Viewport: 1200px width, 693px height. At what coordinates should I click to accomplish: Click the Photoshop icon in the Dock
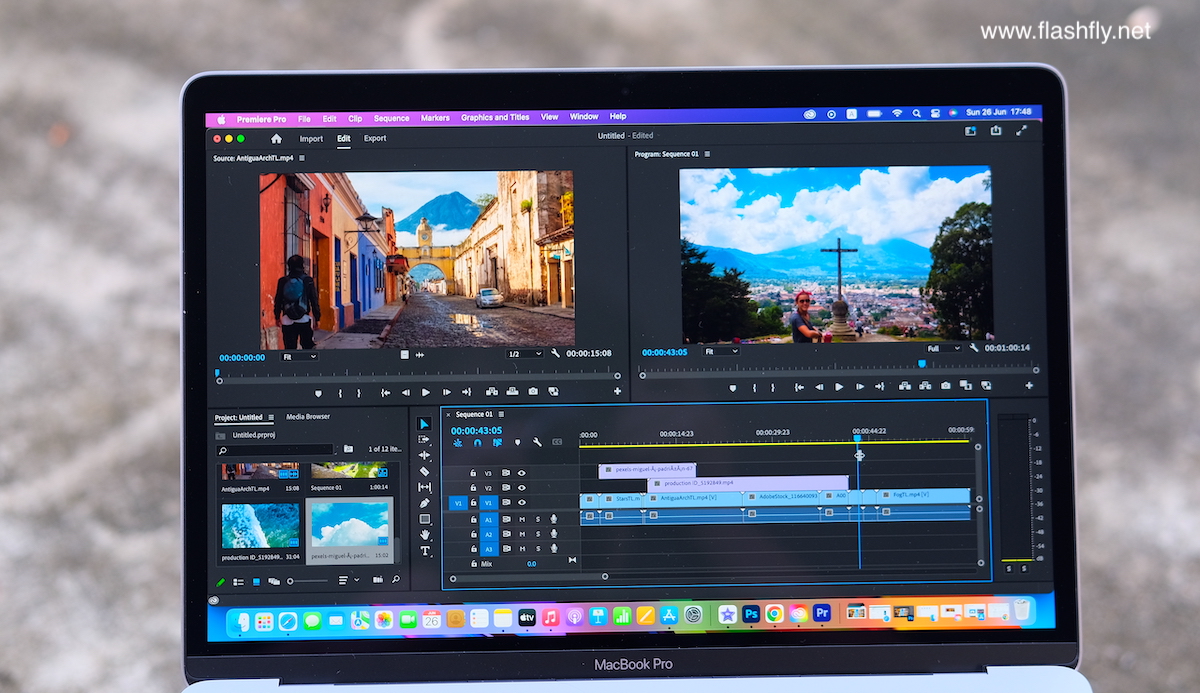click(x=750, y=614)
